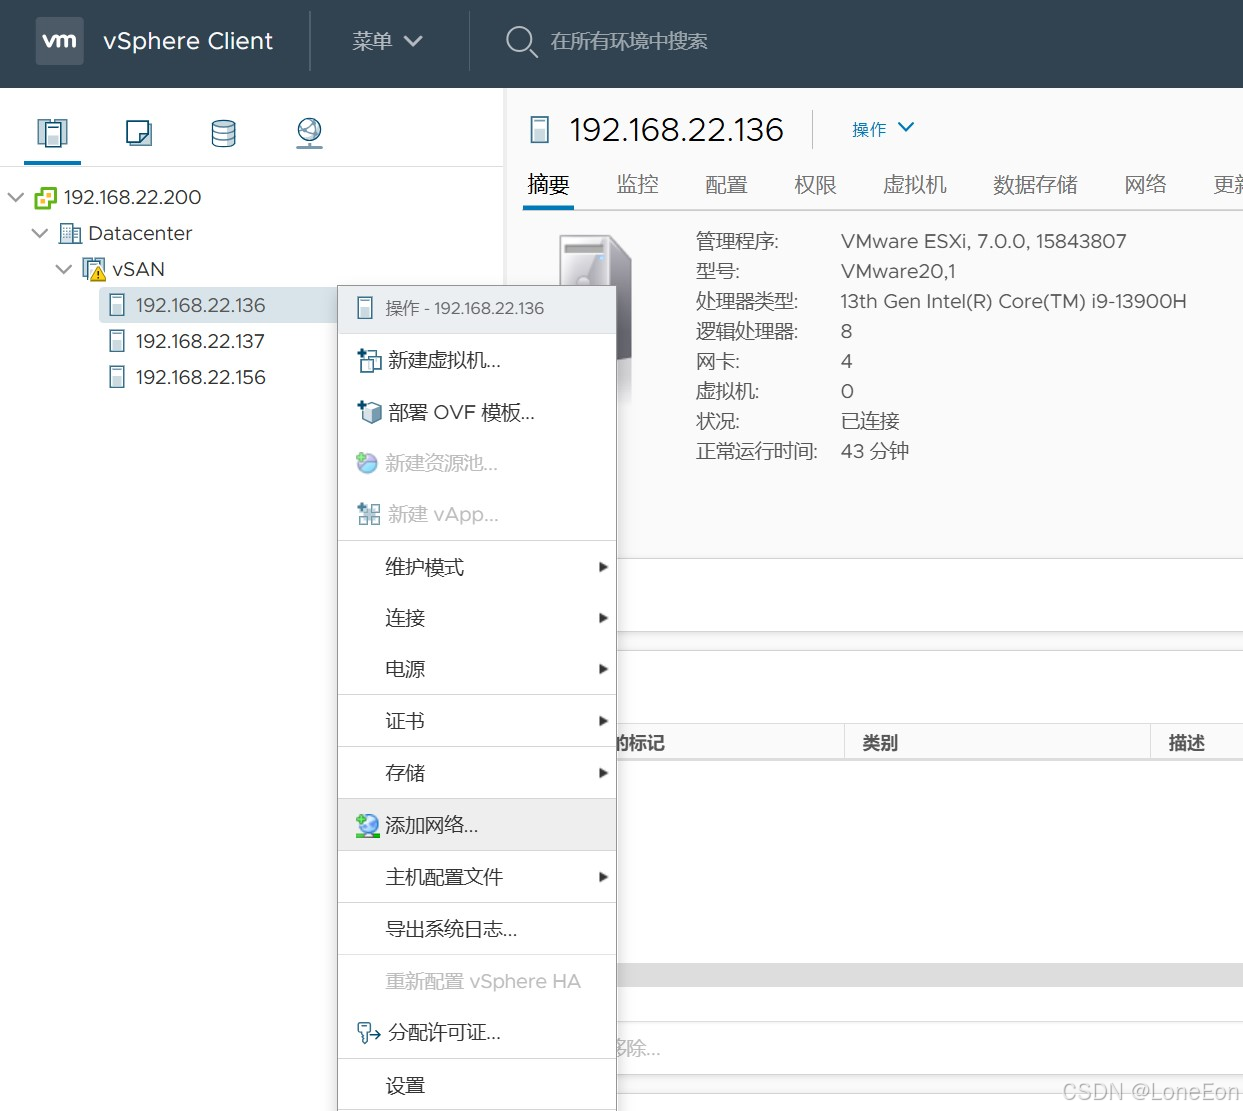The height and width of the screenshot is (1111, 1243).
Task: Select 添加网络 menu entry
Action: (477, 825)
